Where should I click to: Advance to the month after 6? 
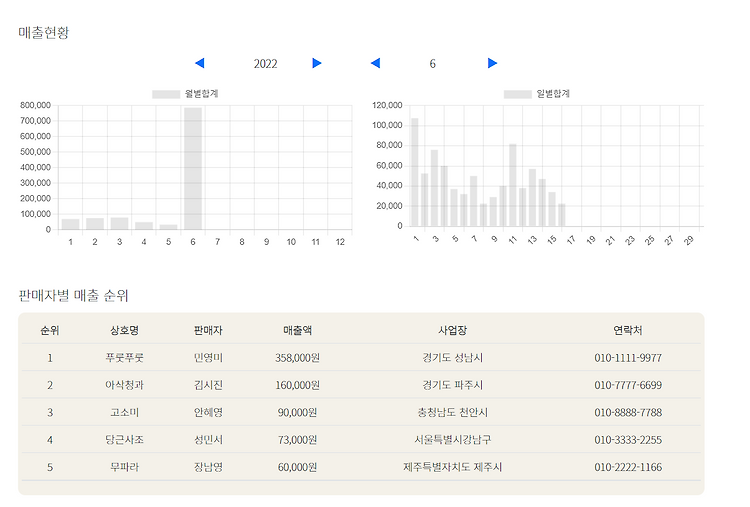pyautogui.click(x=492, y=63)
